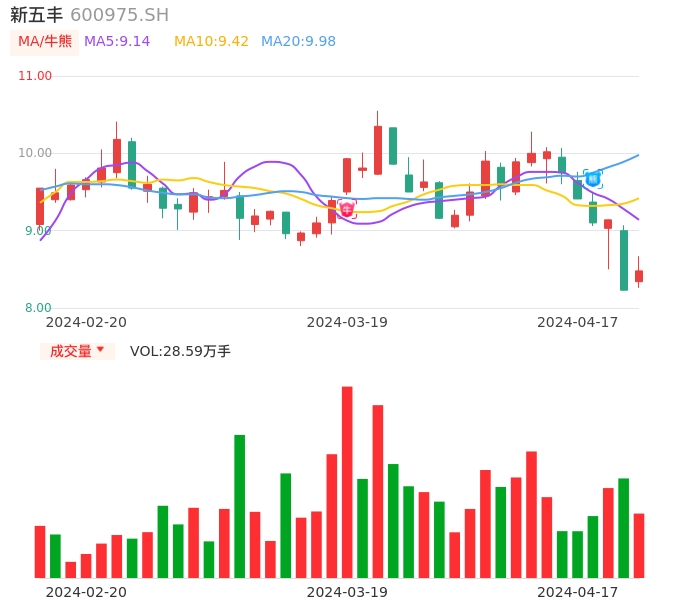Click the MA/牛熊 indicator selector

click(45, 42)
